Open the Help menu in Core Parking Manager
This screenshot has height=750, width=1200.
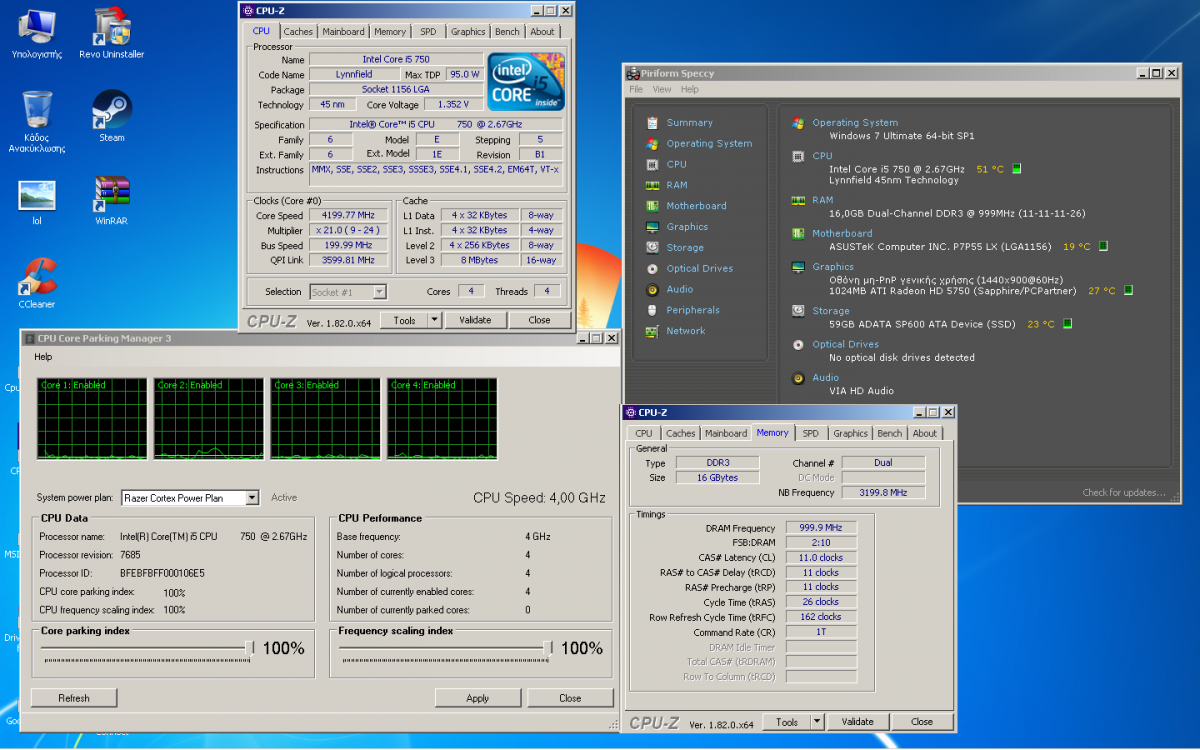(x=43, y=357)
